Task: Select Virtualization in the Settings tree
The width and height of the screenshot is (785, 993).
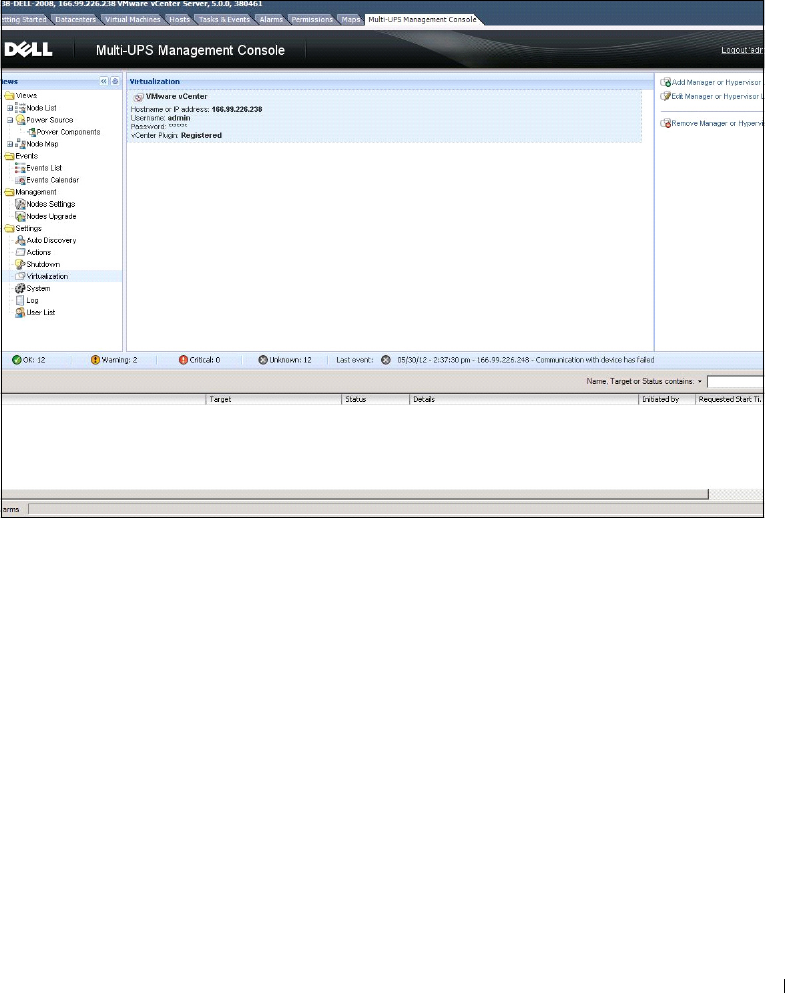Action: pyautogui.click(x=47, y=276)
